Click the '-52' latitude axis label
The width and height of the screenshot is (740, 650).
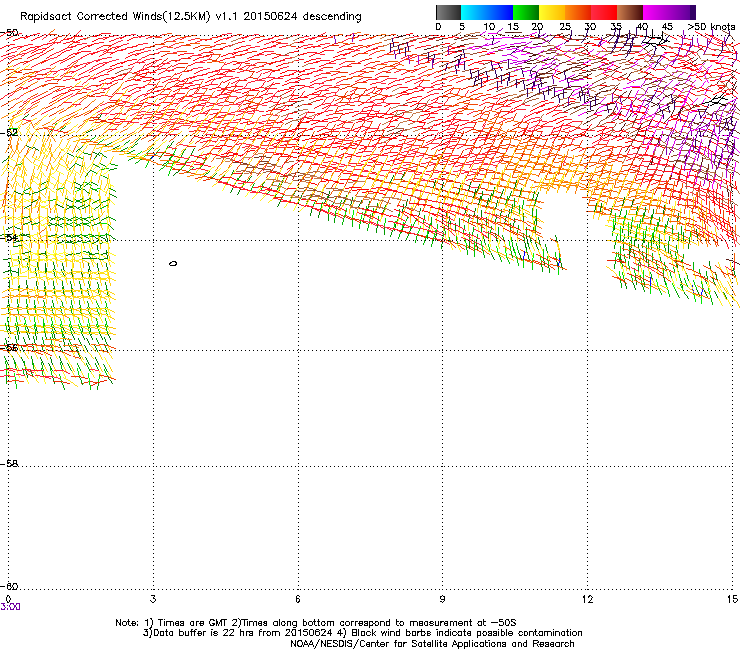coord(10,133)
